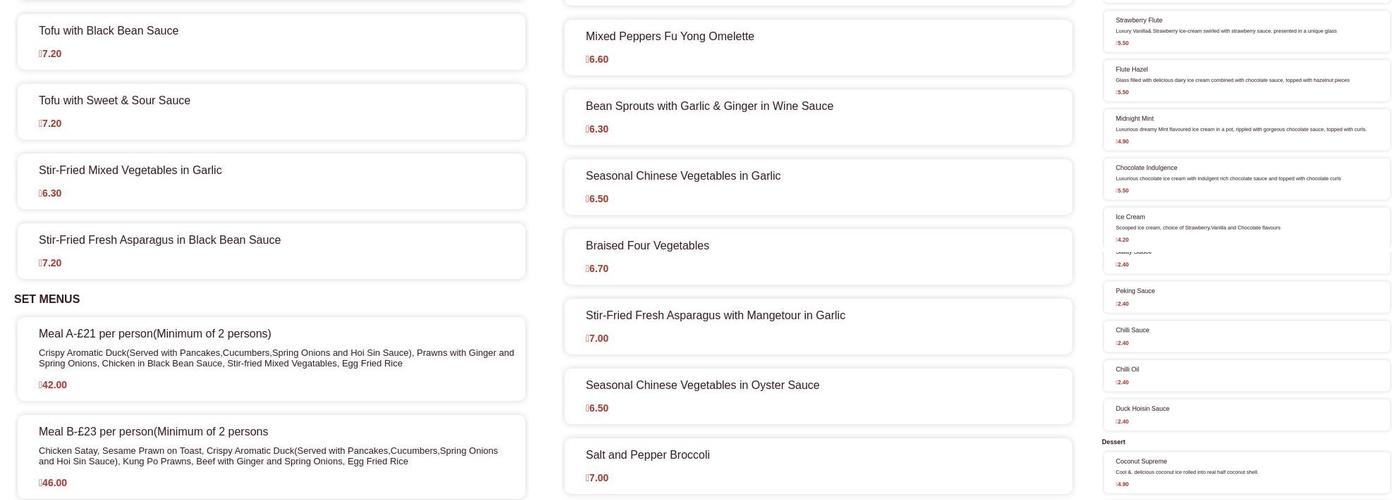Select the Chocolate Indulgence dessert
1400x500 pixels.
[1246, 179]
